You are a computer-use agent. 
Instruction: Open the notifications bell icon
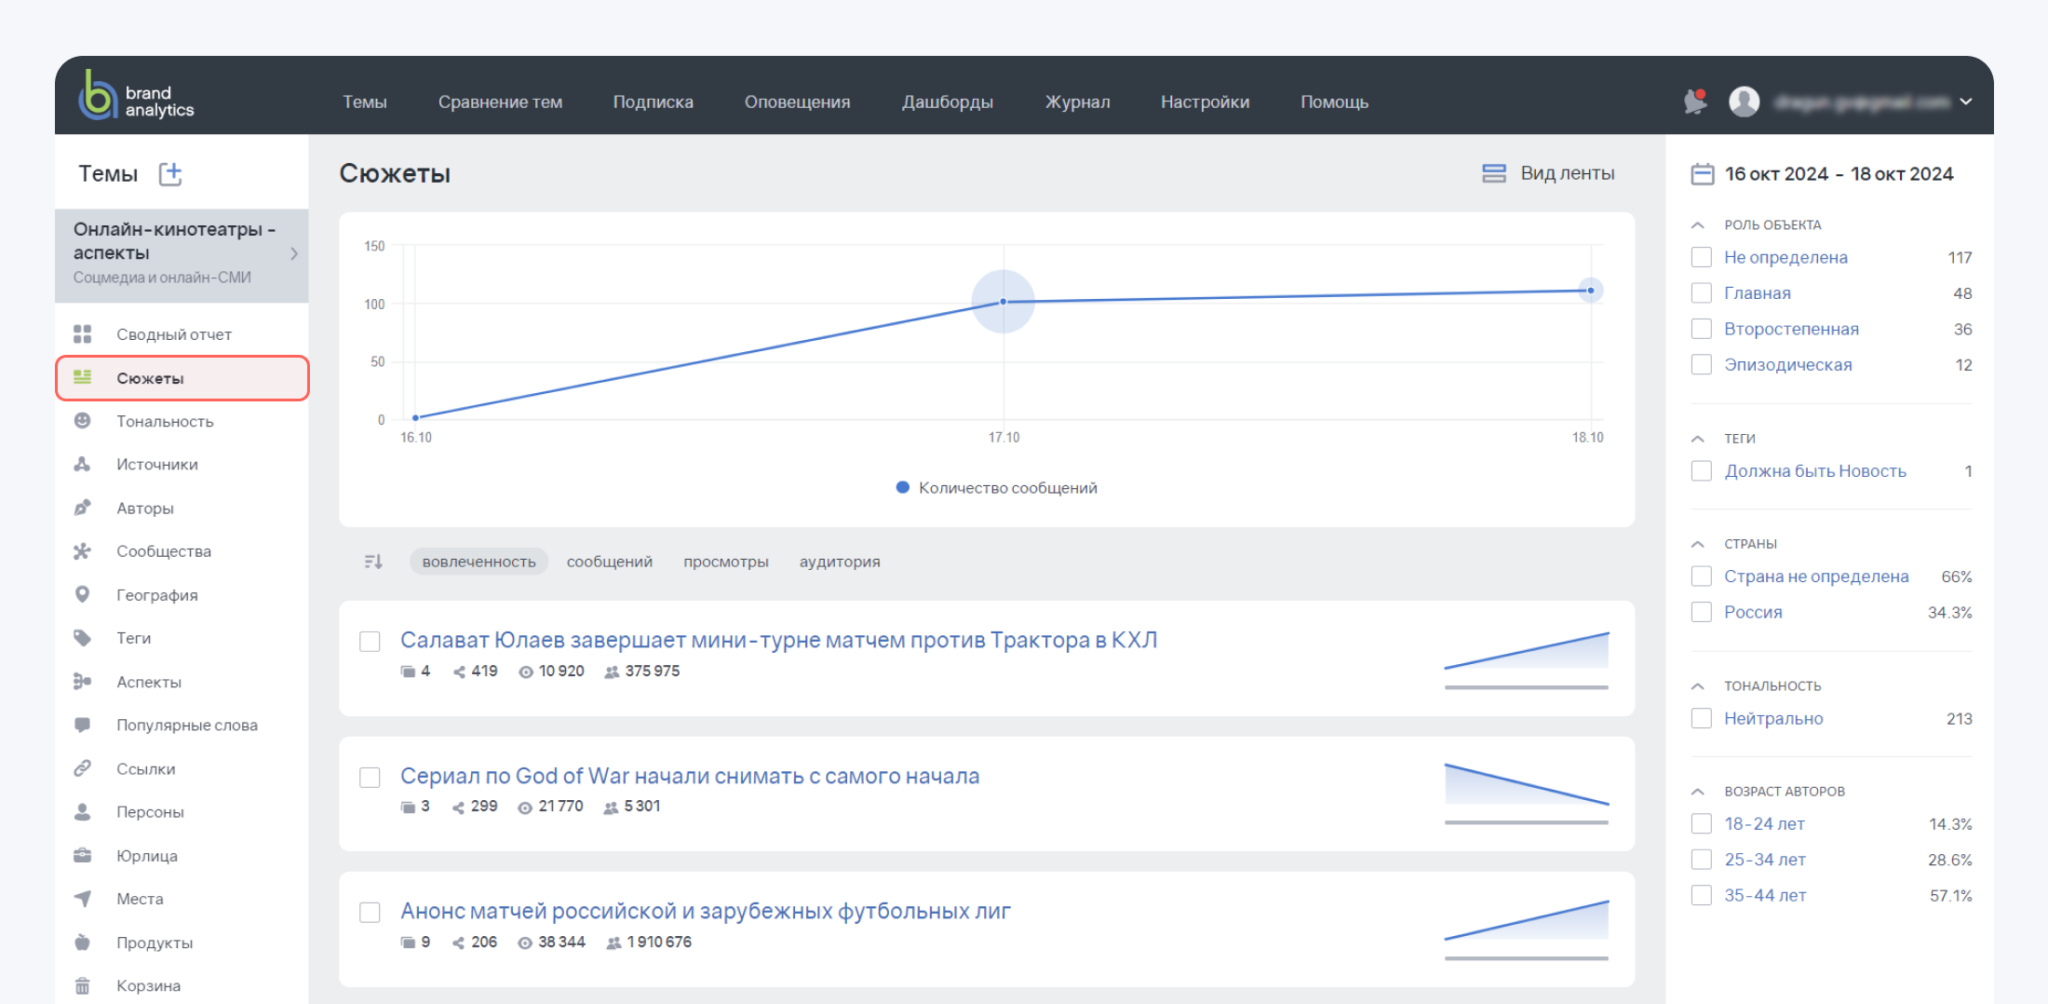[x=1695, y=101]
